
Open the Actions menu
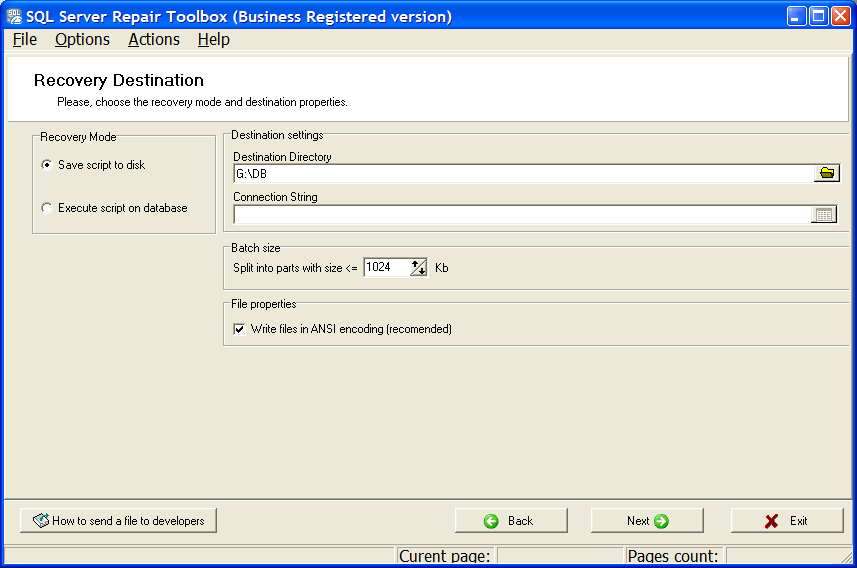(154, 39)
